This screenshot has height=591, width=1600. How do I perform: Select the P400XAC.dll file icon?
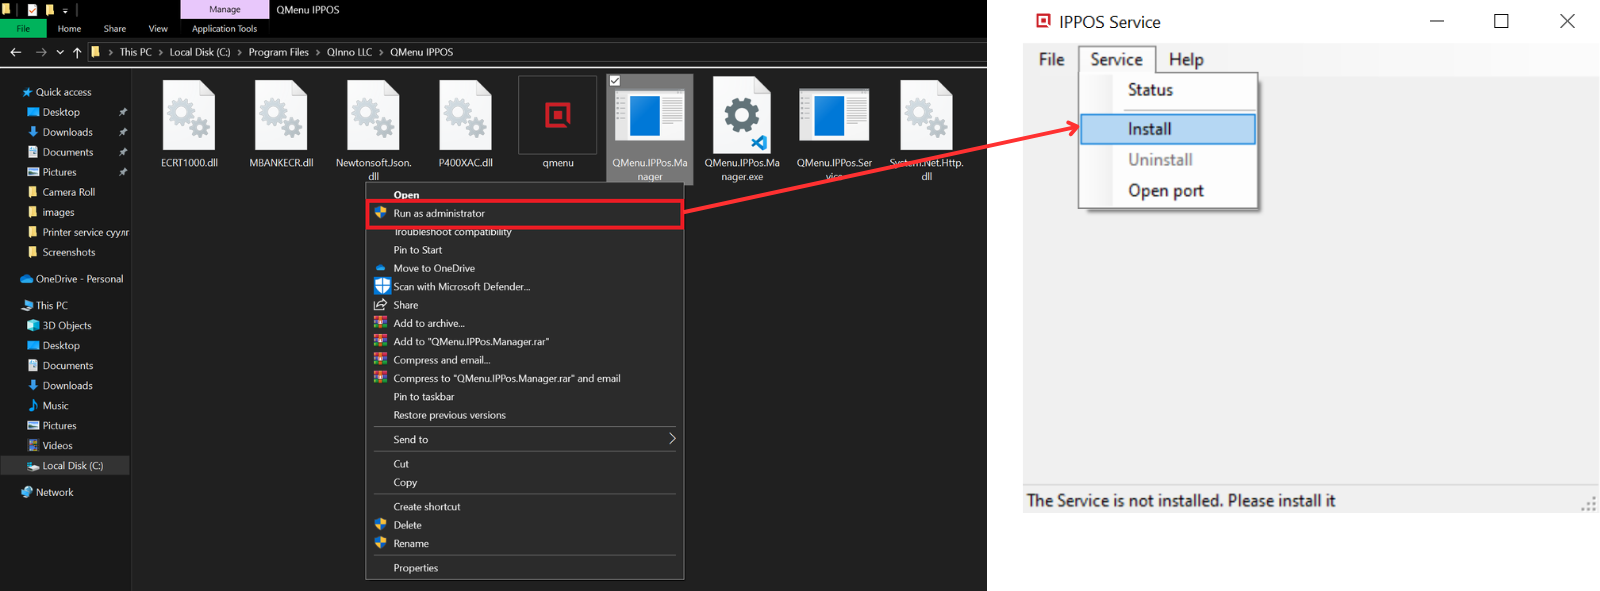pos(465,117)
